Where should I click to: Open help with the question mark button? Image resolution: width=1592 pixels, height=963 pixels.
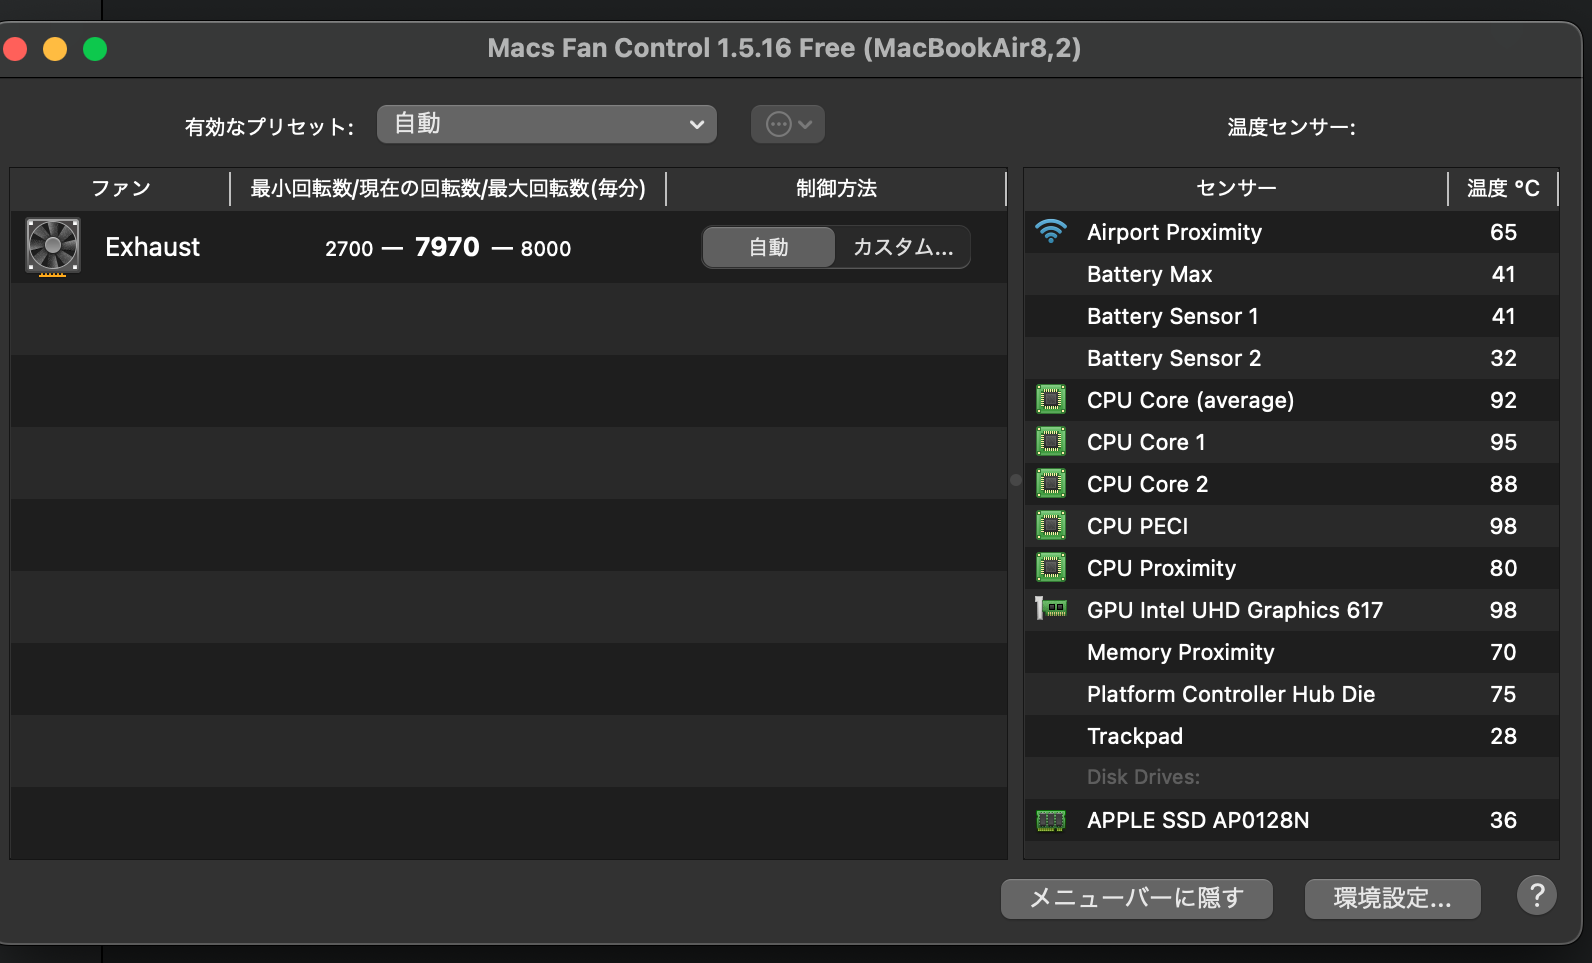(x=1536, y=895)
